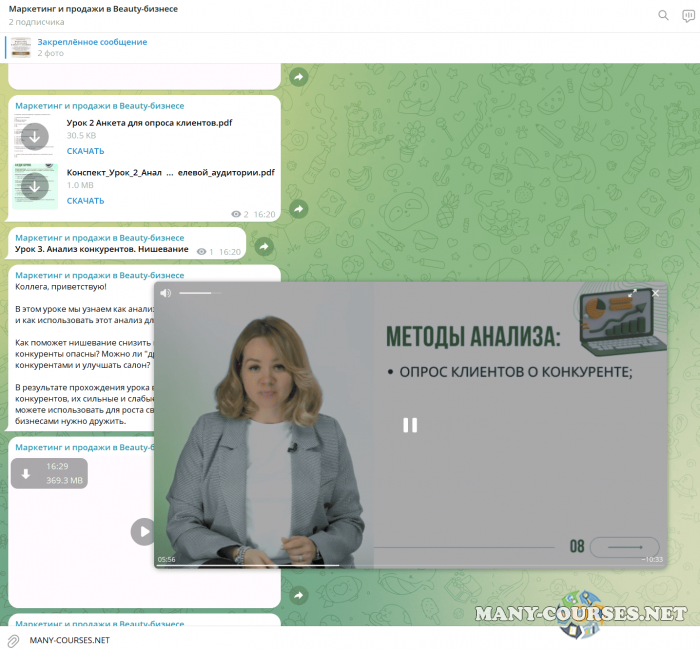This screenshot has height=650, width=700.
Task: Click the attachment paperclip icon
Action: 13,640
